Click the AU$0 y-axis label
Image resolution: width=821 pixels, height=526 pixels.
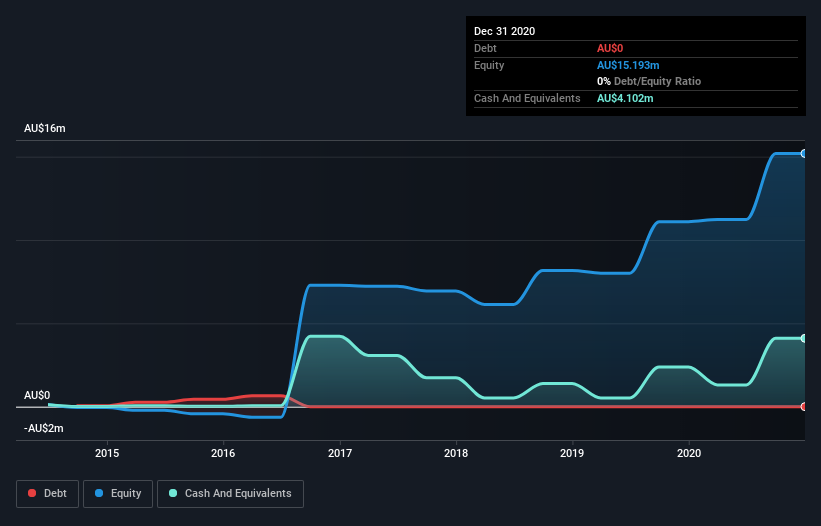click(x=37, y=395)
